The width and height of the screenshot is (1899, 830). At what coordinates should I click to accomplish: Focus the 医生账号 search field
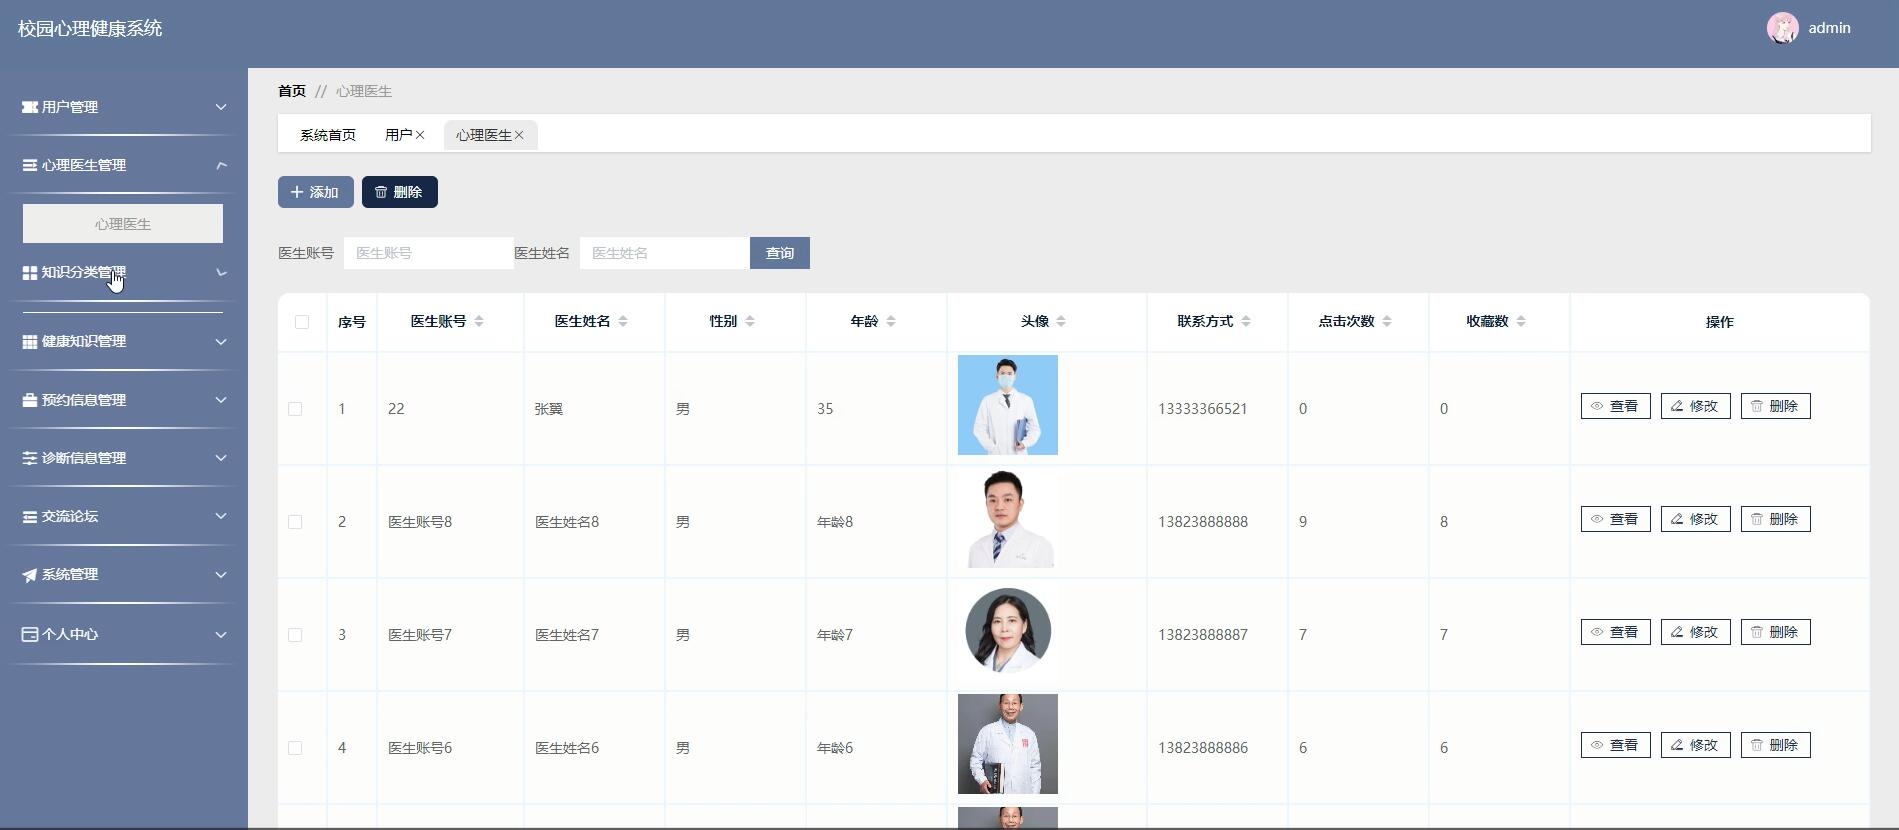click(429, 253)
